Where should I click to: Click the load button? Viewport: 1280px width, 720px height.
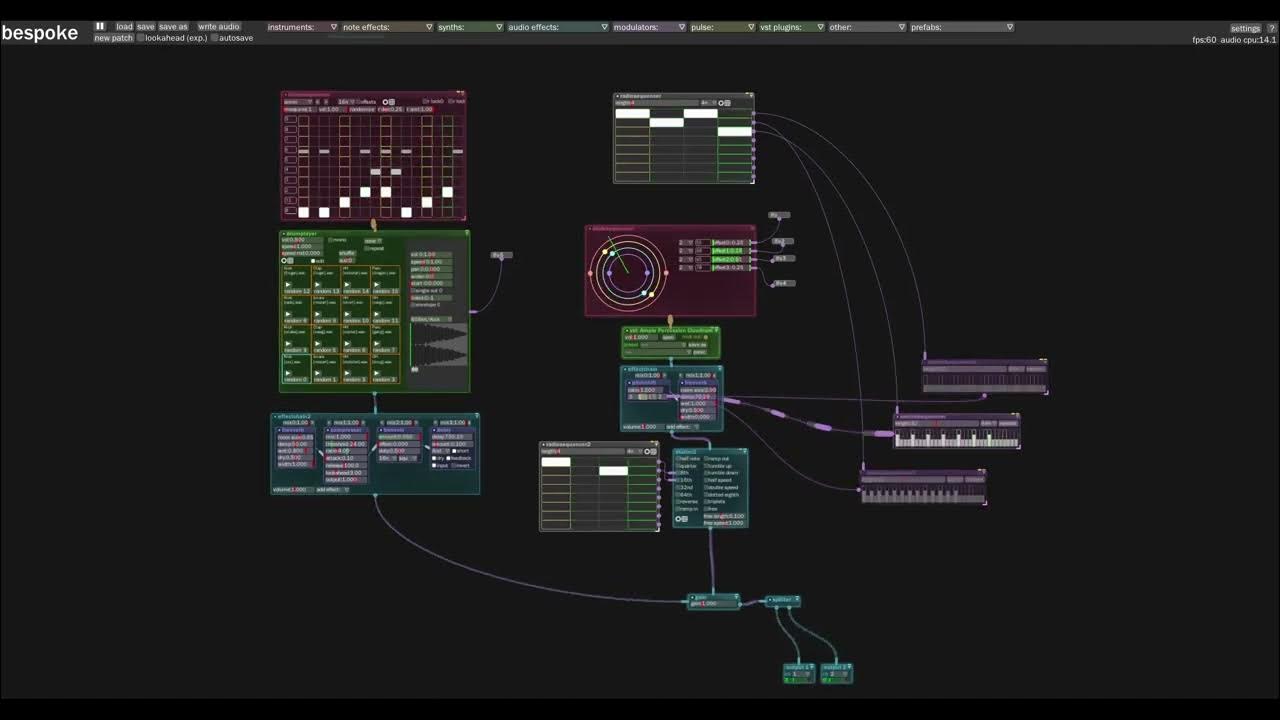124,27
